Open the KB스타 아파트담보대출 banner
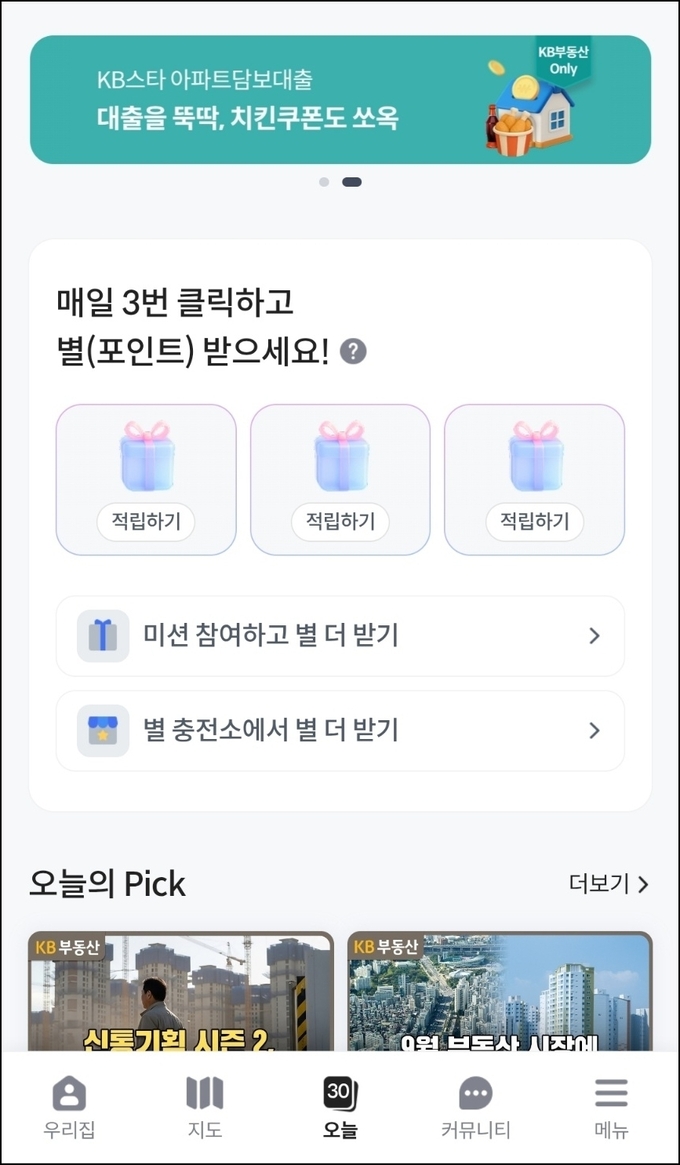 (x=340, y=100)
